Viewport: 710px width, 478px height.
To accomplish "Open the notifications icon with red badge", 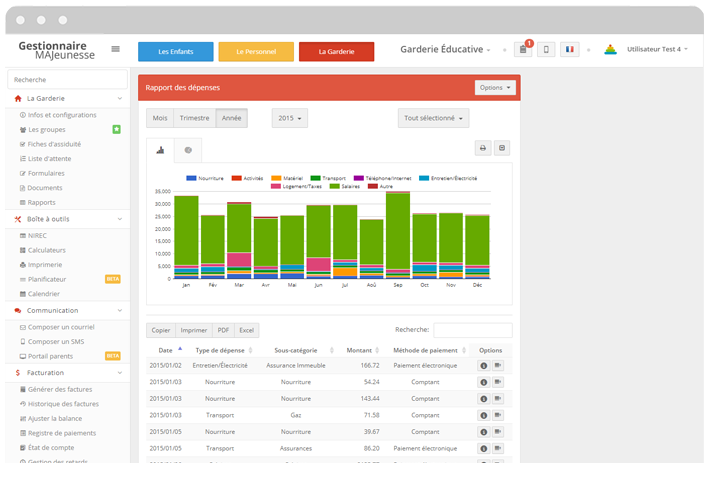I will tap(522, 50).
